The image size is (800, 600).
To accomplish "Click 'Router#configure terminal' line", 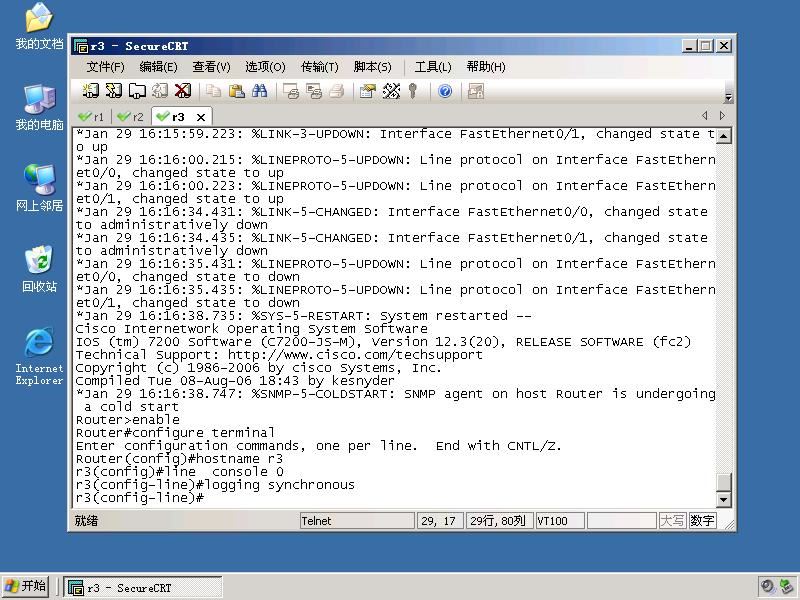I will 175,433.
